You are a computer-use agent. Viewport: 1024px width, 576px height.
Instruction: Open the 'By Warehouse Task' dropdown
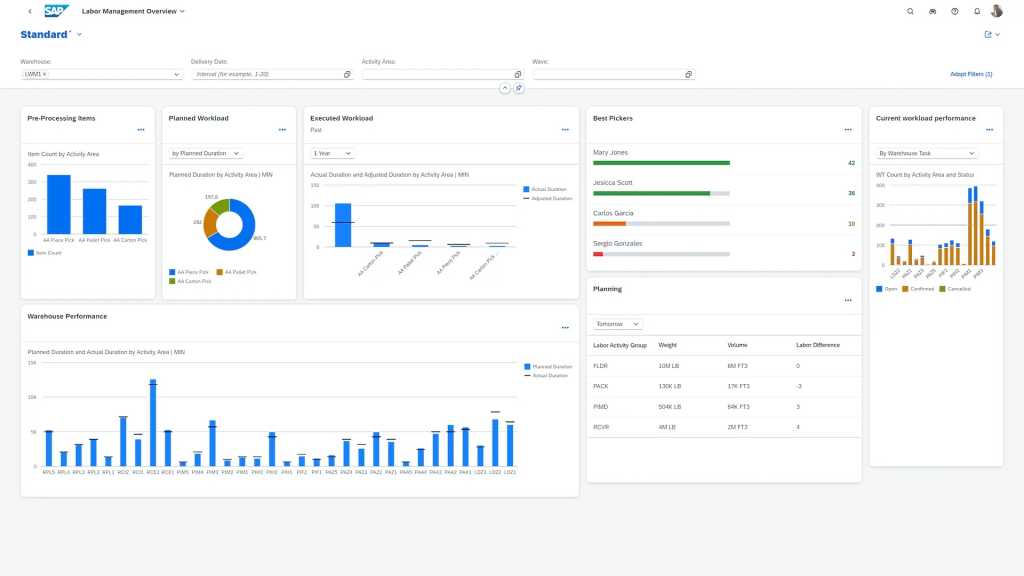pyautogui.click(x=926, y=153)
